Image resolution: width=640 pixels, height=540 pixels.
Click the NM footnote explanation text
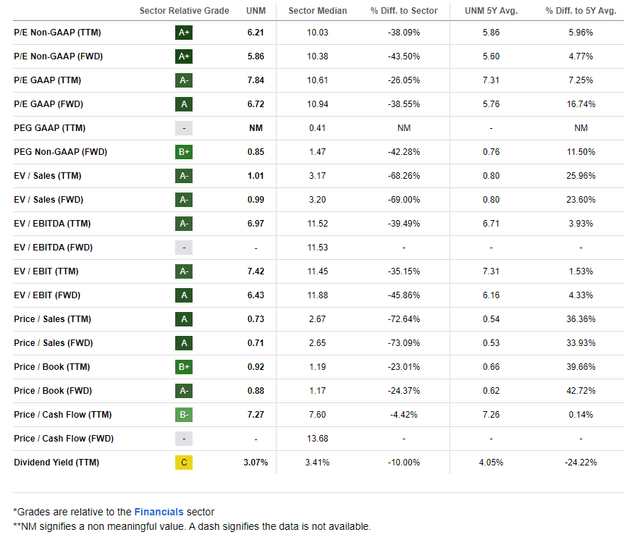coord(192,527)
